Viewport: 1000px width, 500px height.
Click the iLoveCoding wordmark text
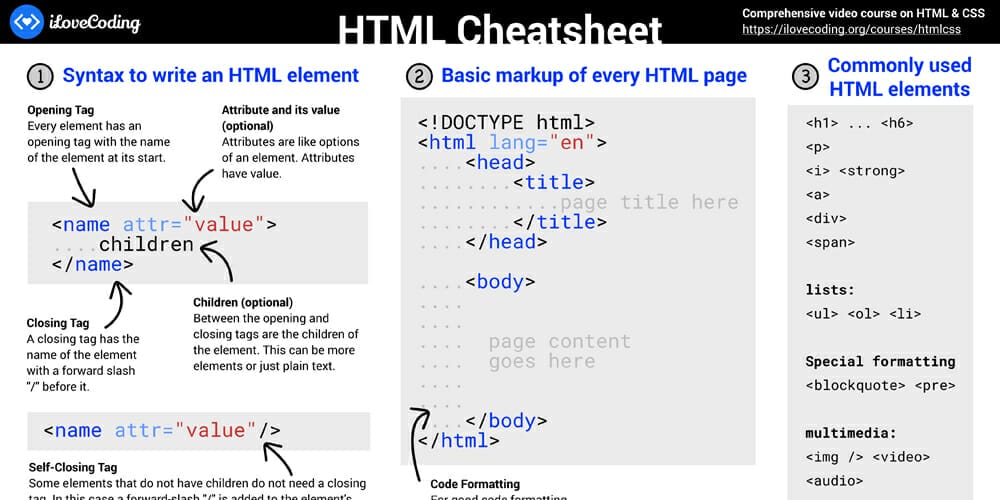point(94,24)
